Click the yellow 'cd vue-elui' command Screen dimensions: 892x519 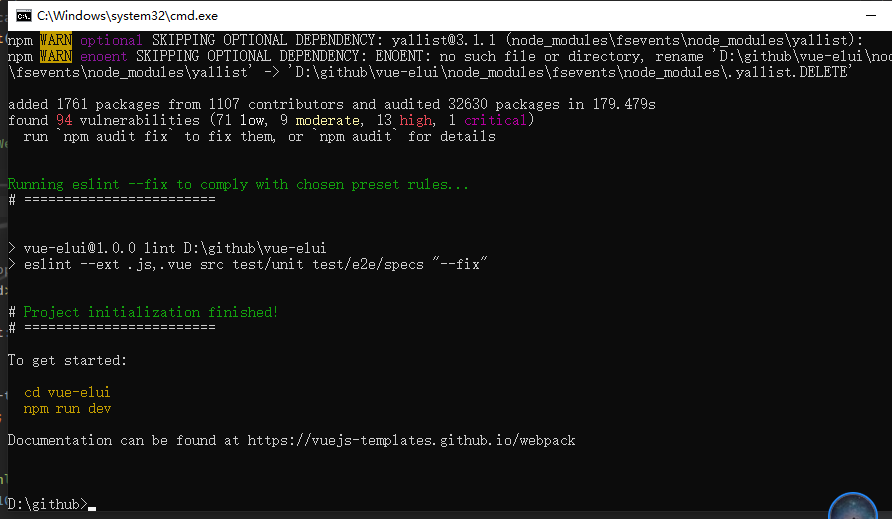point(67,392)
